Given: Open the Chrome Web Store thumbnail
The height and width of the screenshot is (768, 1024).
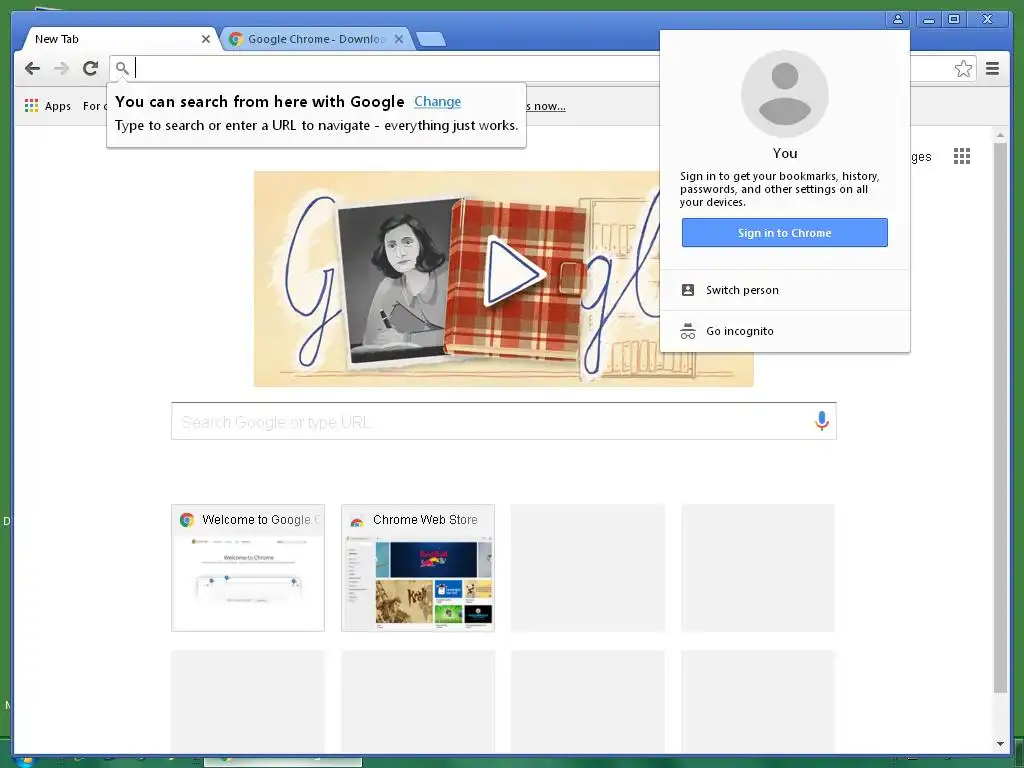Looking at the screenshot, I should (x=418, y=568).
